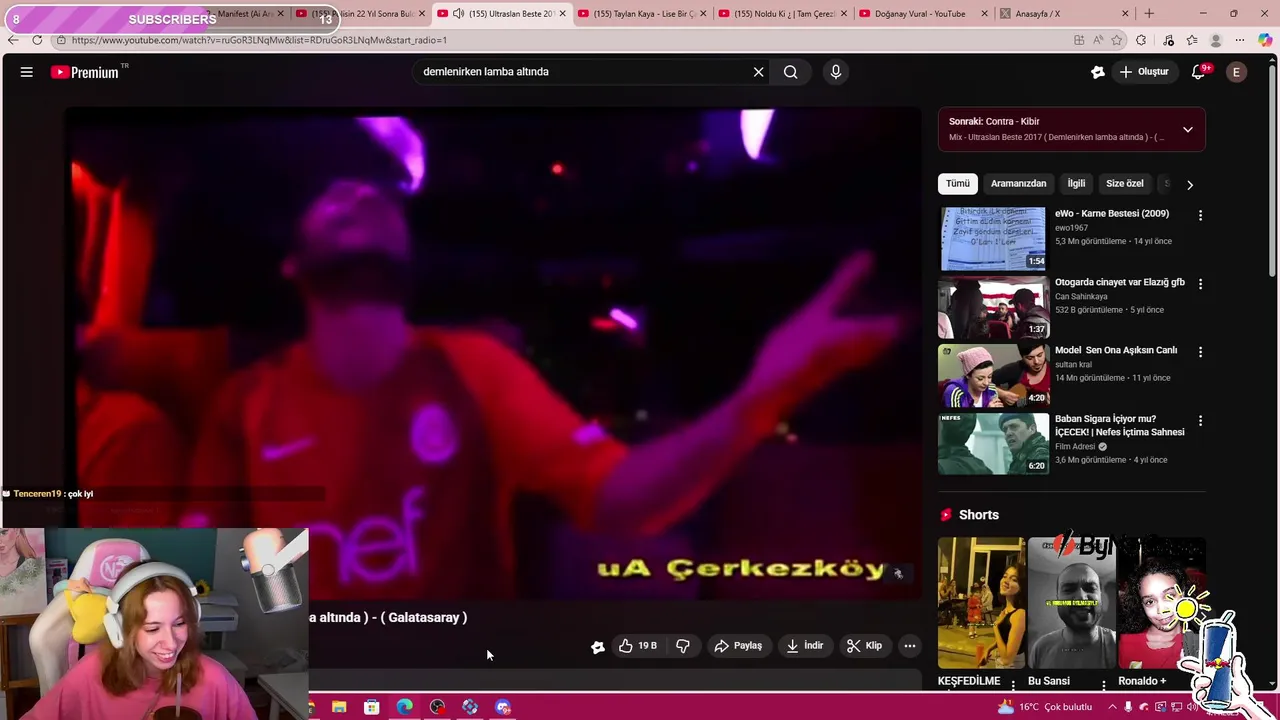
Task: Click the sparkle icon beside Oluştur
Action: (1098, 72)
